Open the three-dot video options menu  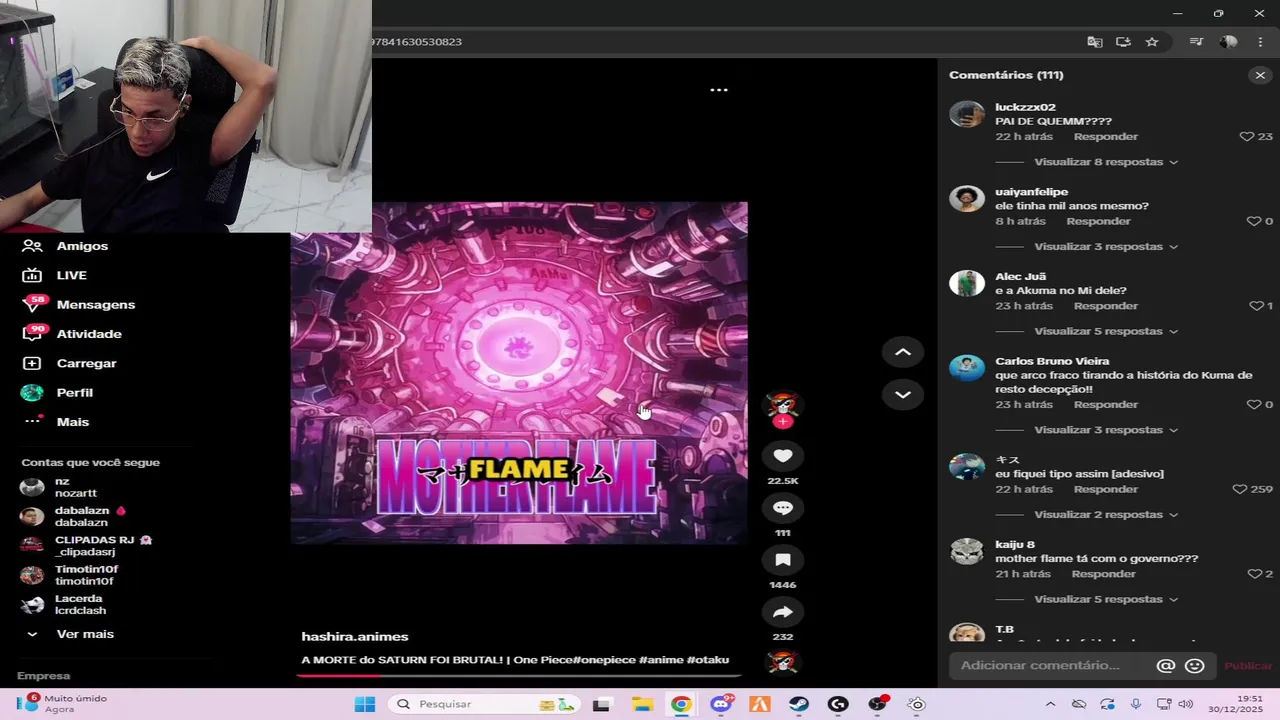[x=719, y=90]
